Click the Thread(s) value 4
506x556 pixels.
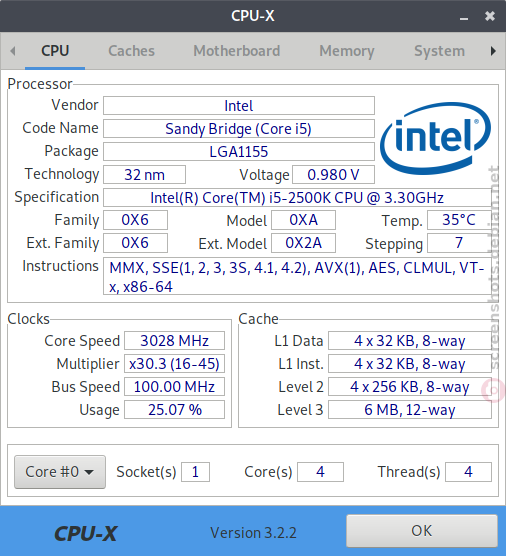pos(468,472)
